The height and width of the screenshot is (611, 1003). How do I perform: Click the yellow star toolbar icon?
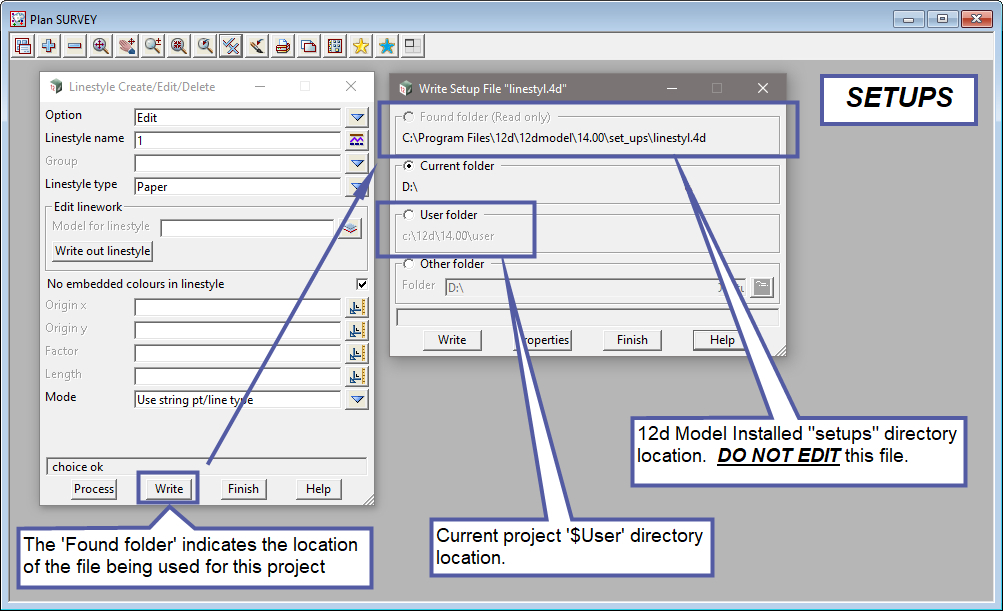point(361,46)
